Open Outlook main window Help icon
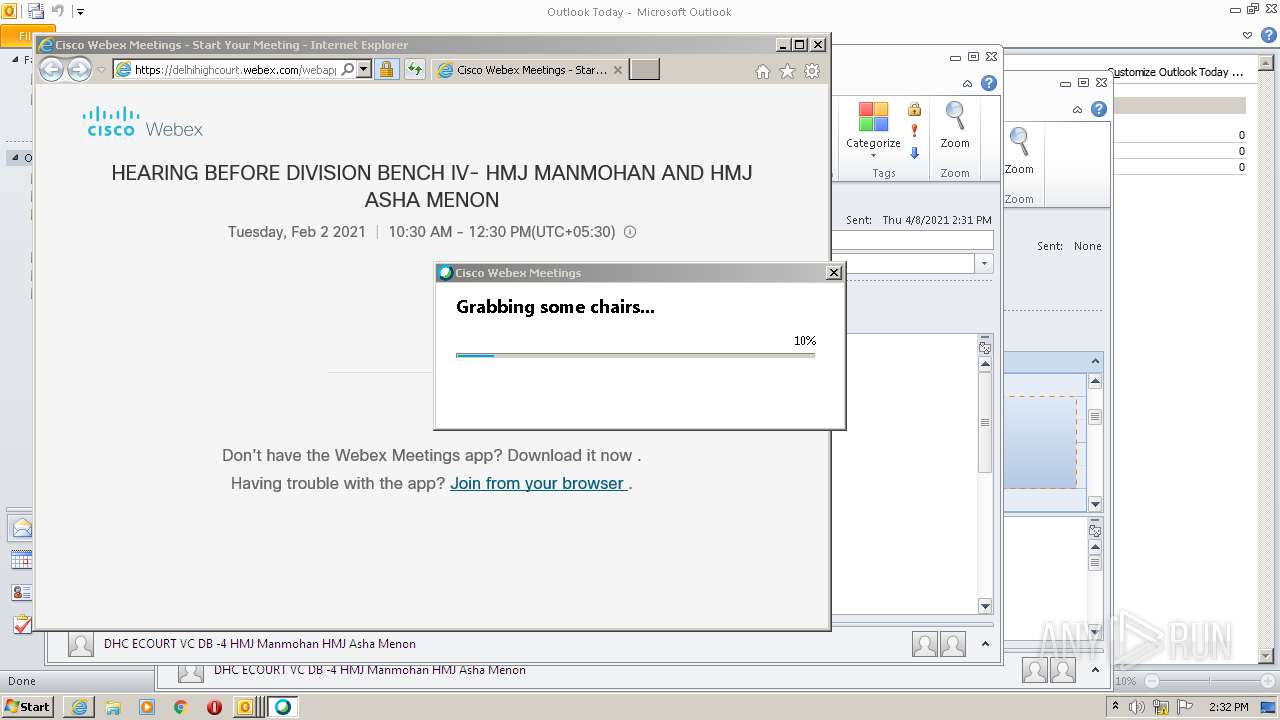Screen dimensions: 1280x720 tap(1267, 35)
